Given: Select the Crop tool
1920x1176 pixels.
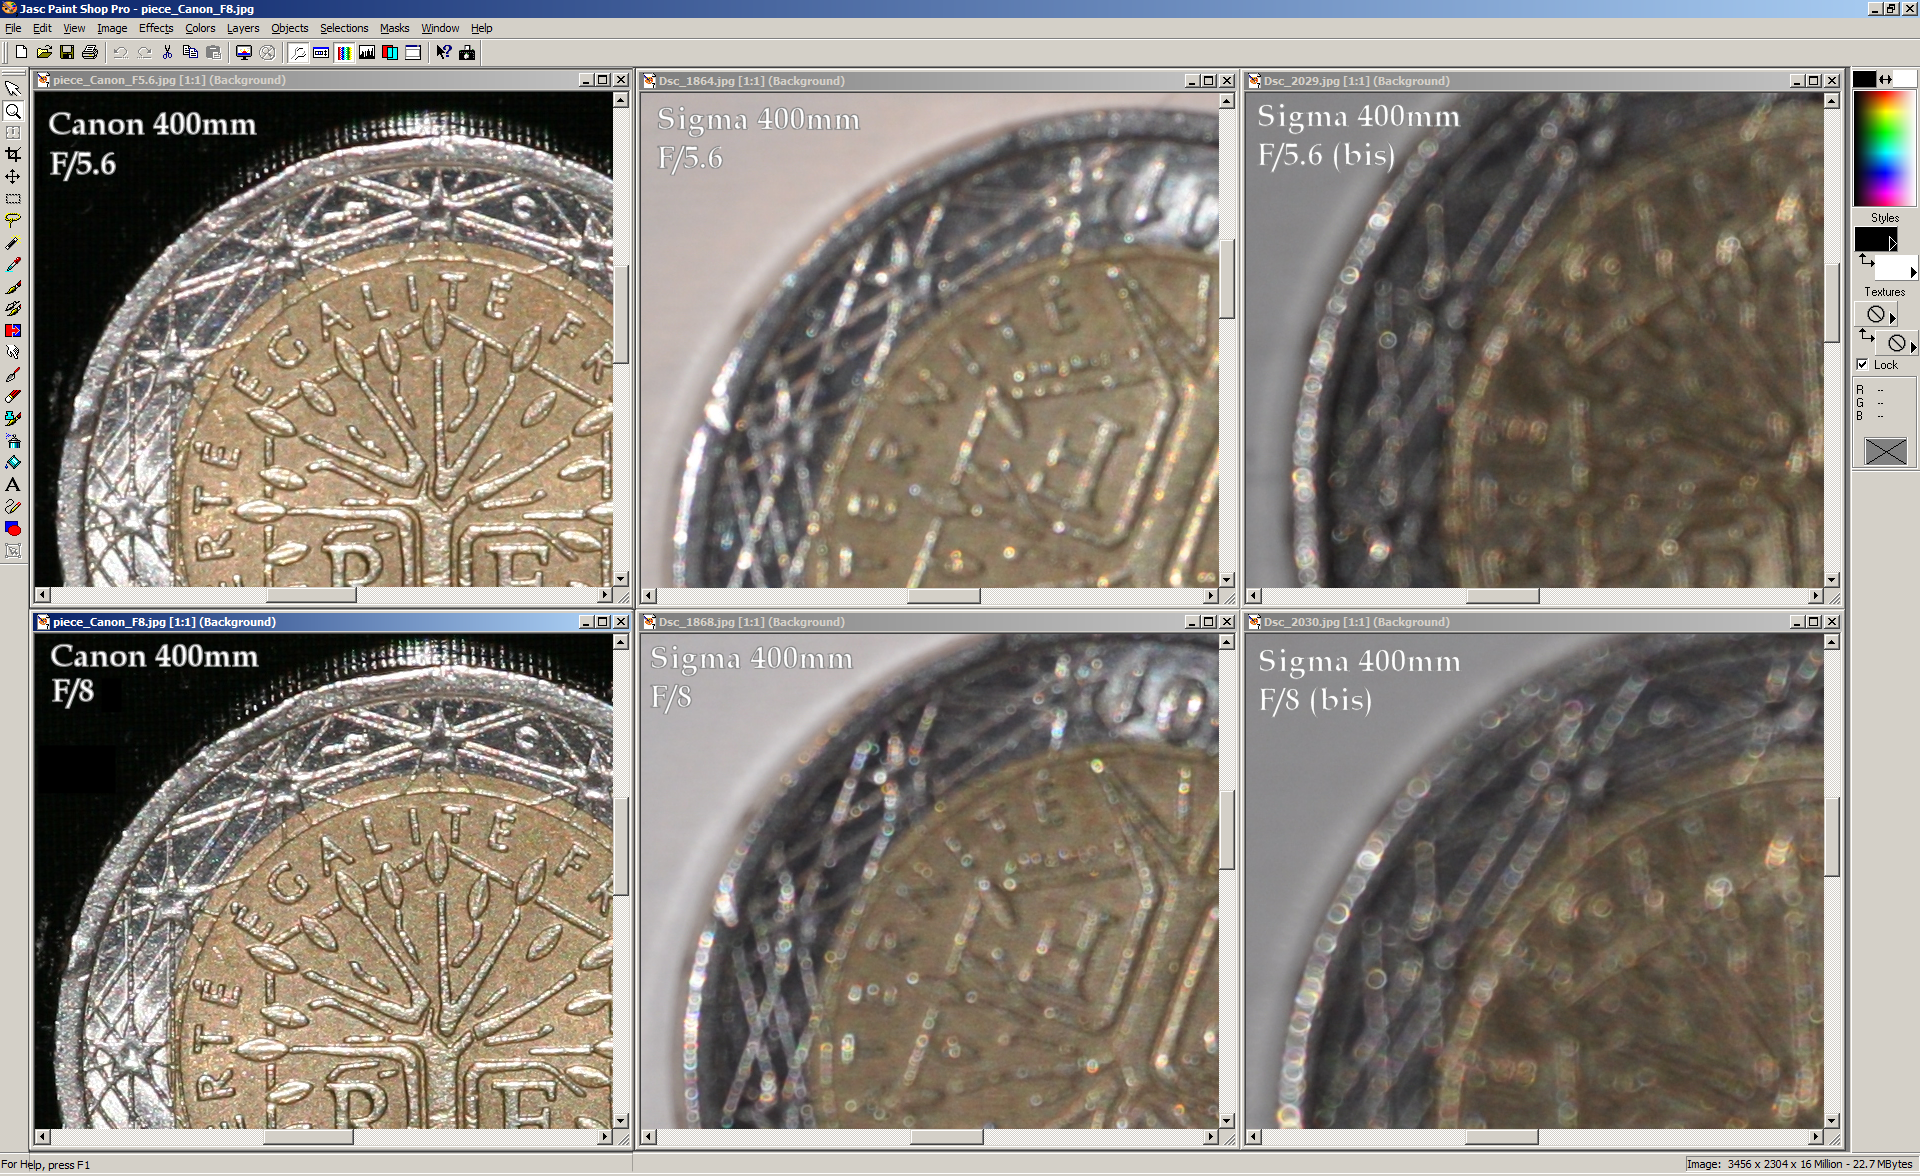Looking at the screenshot, I should pos(13,155).
